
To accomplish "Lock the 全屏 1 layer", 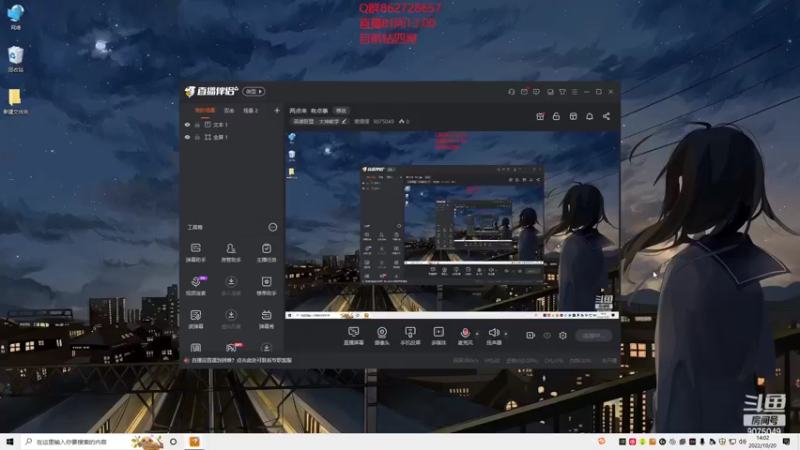I will [x=197, y=137].
